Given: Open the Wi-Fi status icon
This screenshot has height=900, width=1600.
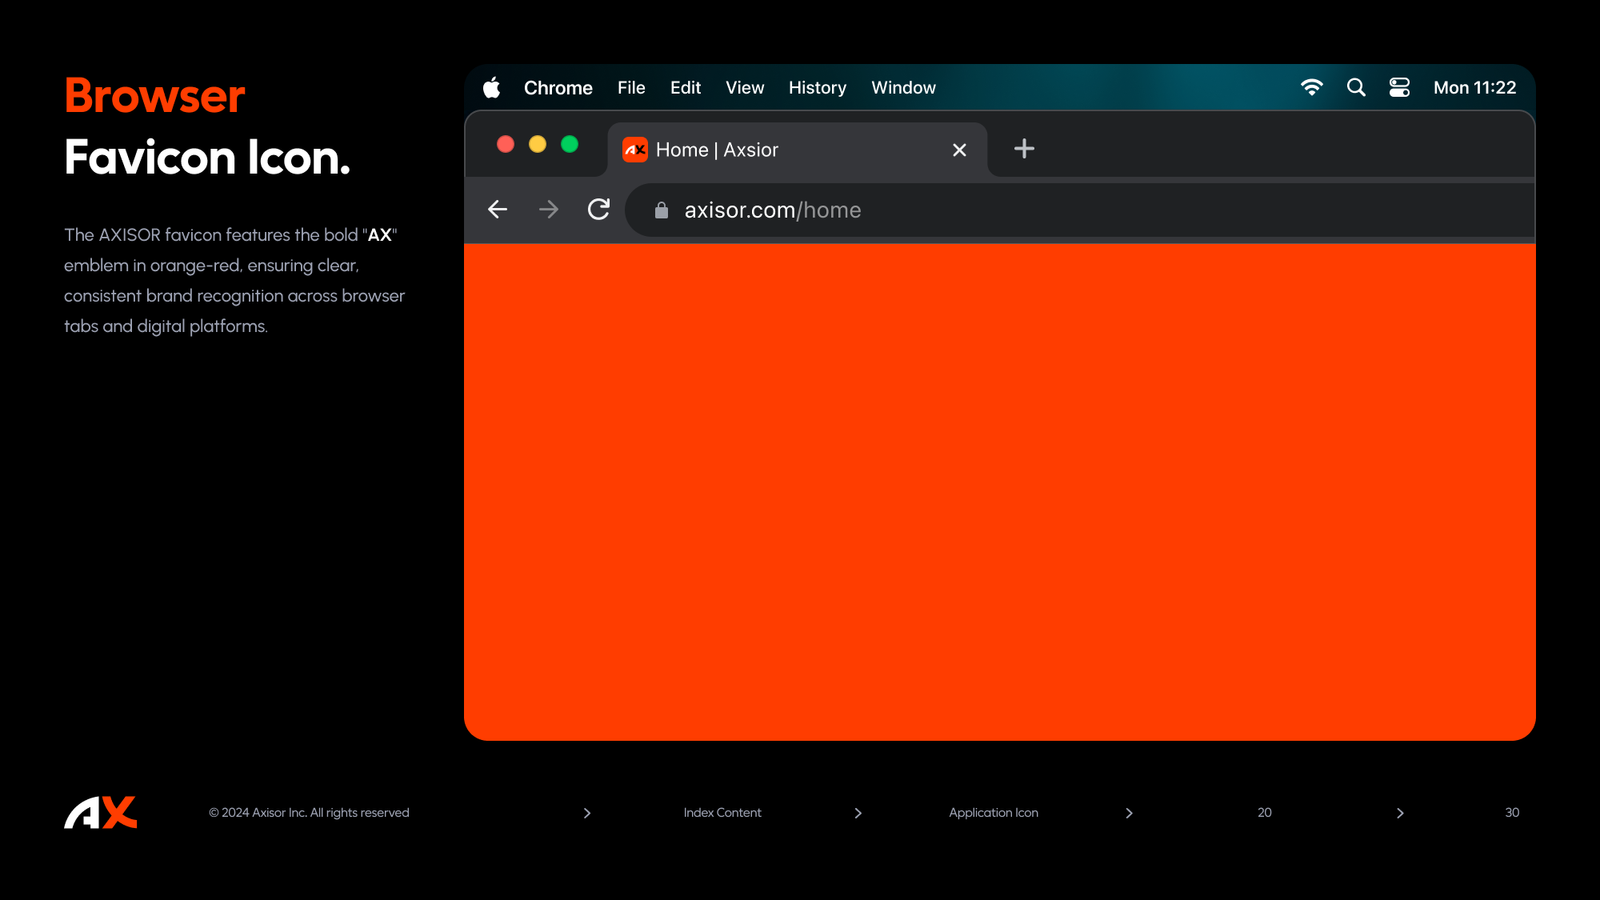Looking at the screenshot, I should click(x=1311, y=88).
